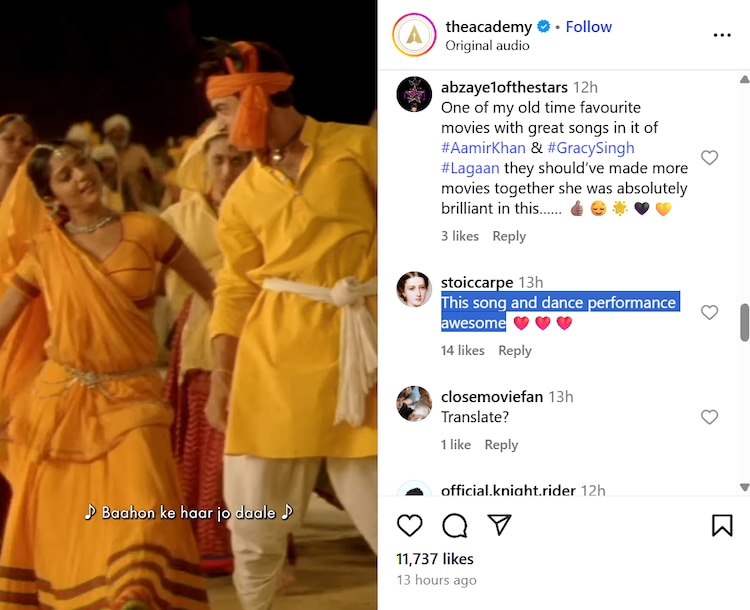
Task: Reply to stoiccarpe's comment
Action: (515, 351)
